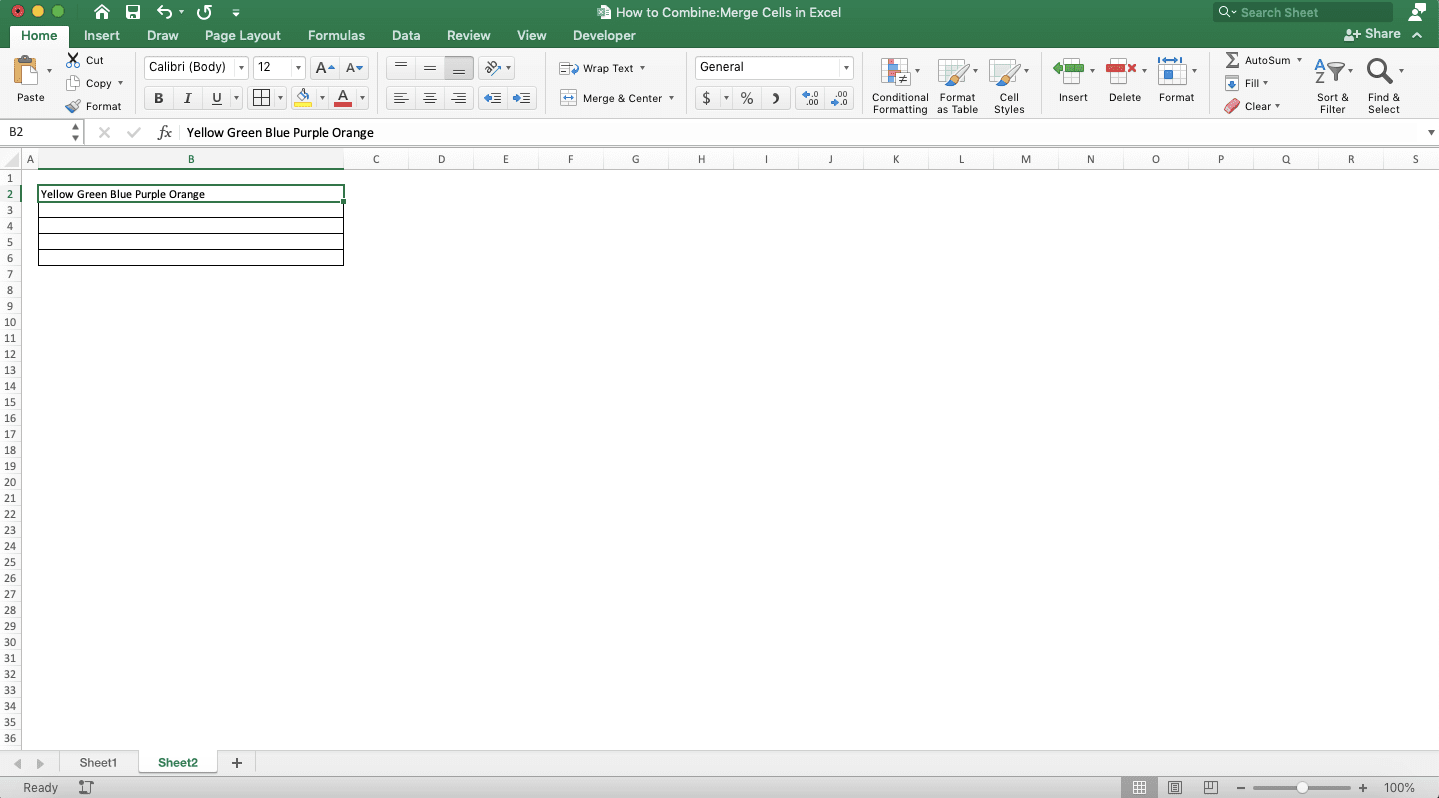1439x798 pixels.
Task: Expand the Paste options arrow
Action: (49, 71)
